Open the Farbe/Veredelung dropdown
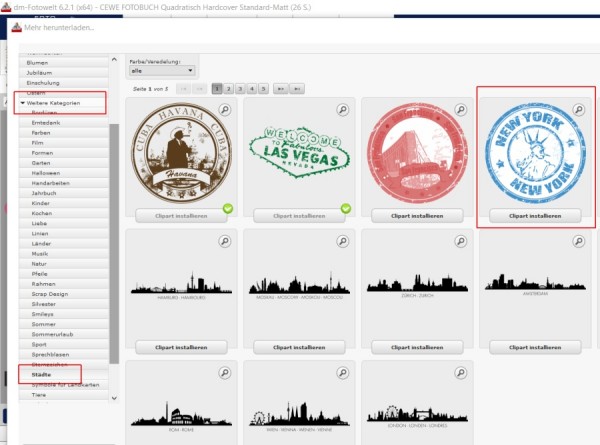The width and height of the screenshot is (600, 445). 162,71
